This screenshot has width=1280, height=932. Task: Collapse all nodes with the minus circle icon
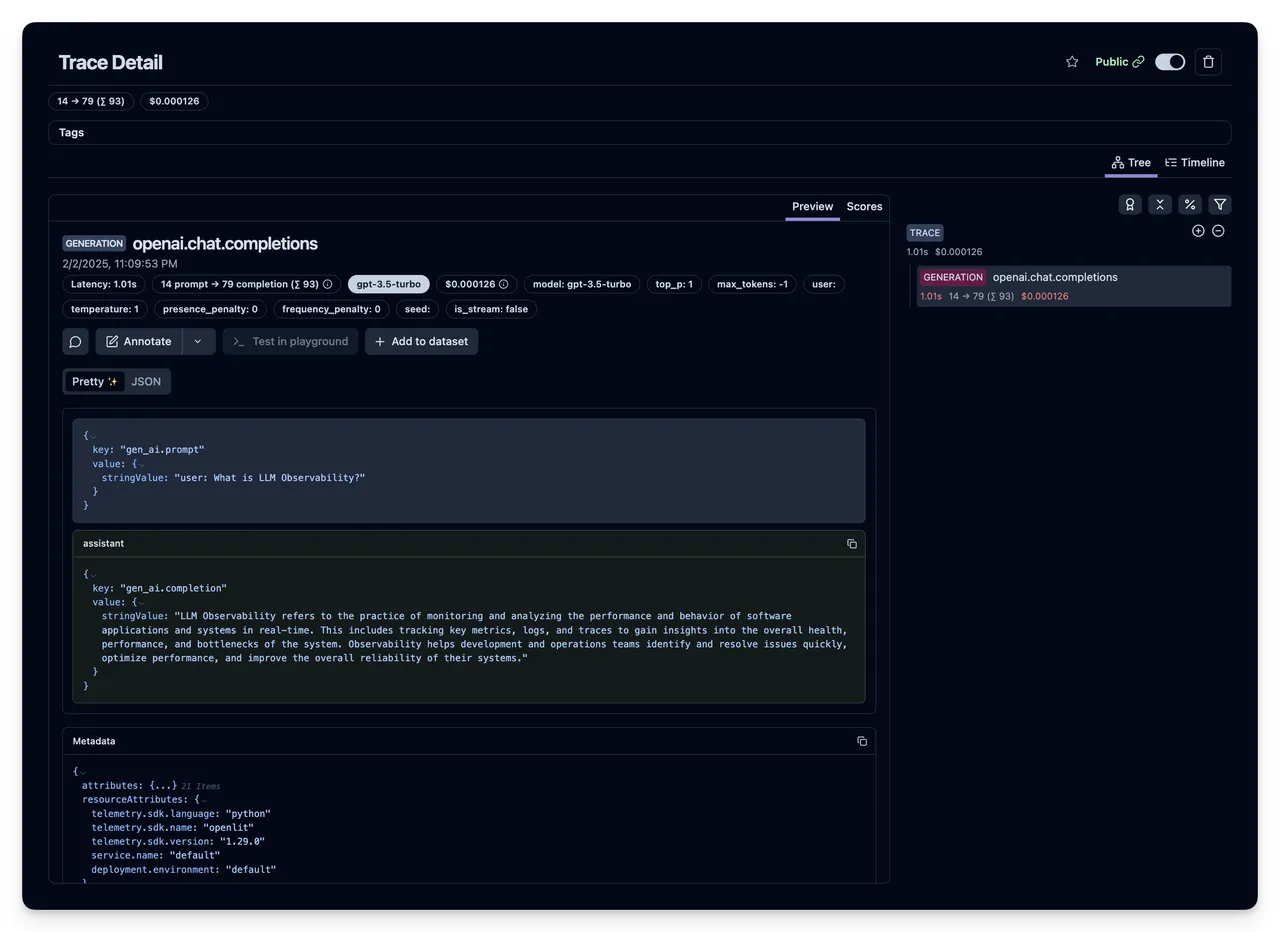click(x=1218, y=231)
